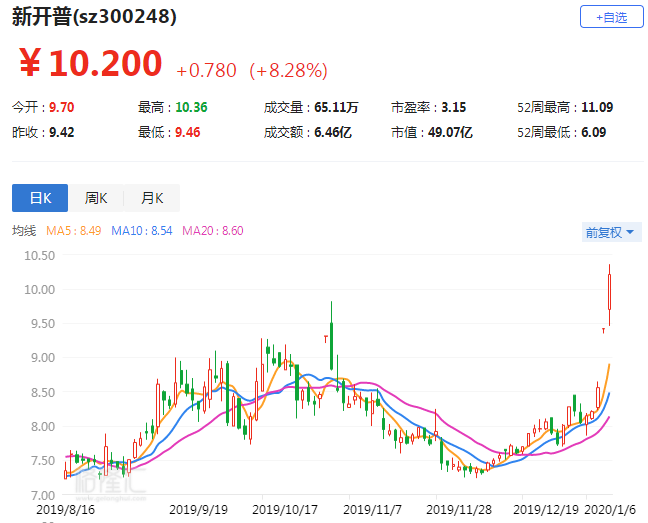Click the 7.00 price axis label

coord(43,495)
